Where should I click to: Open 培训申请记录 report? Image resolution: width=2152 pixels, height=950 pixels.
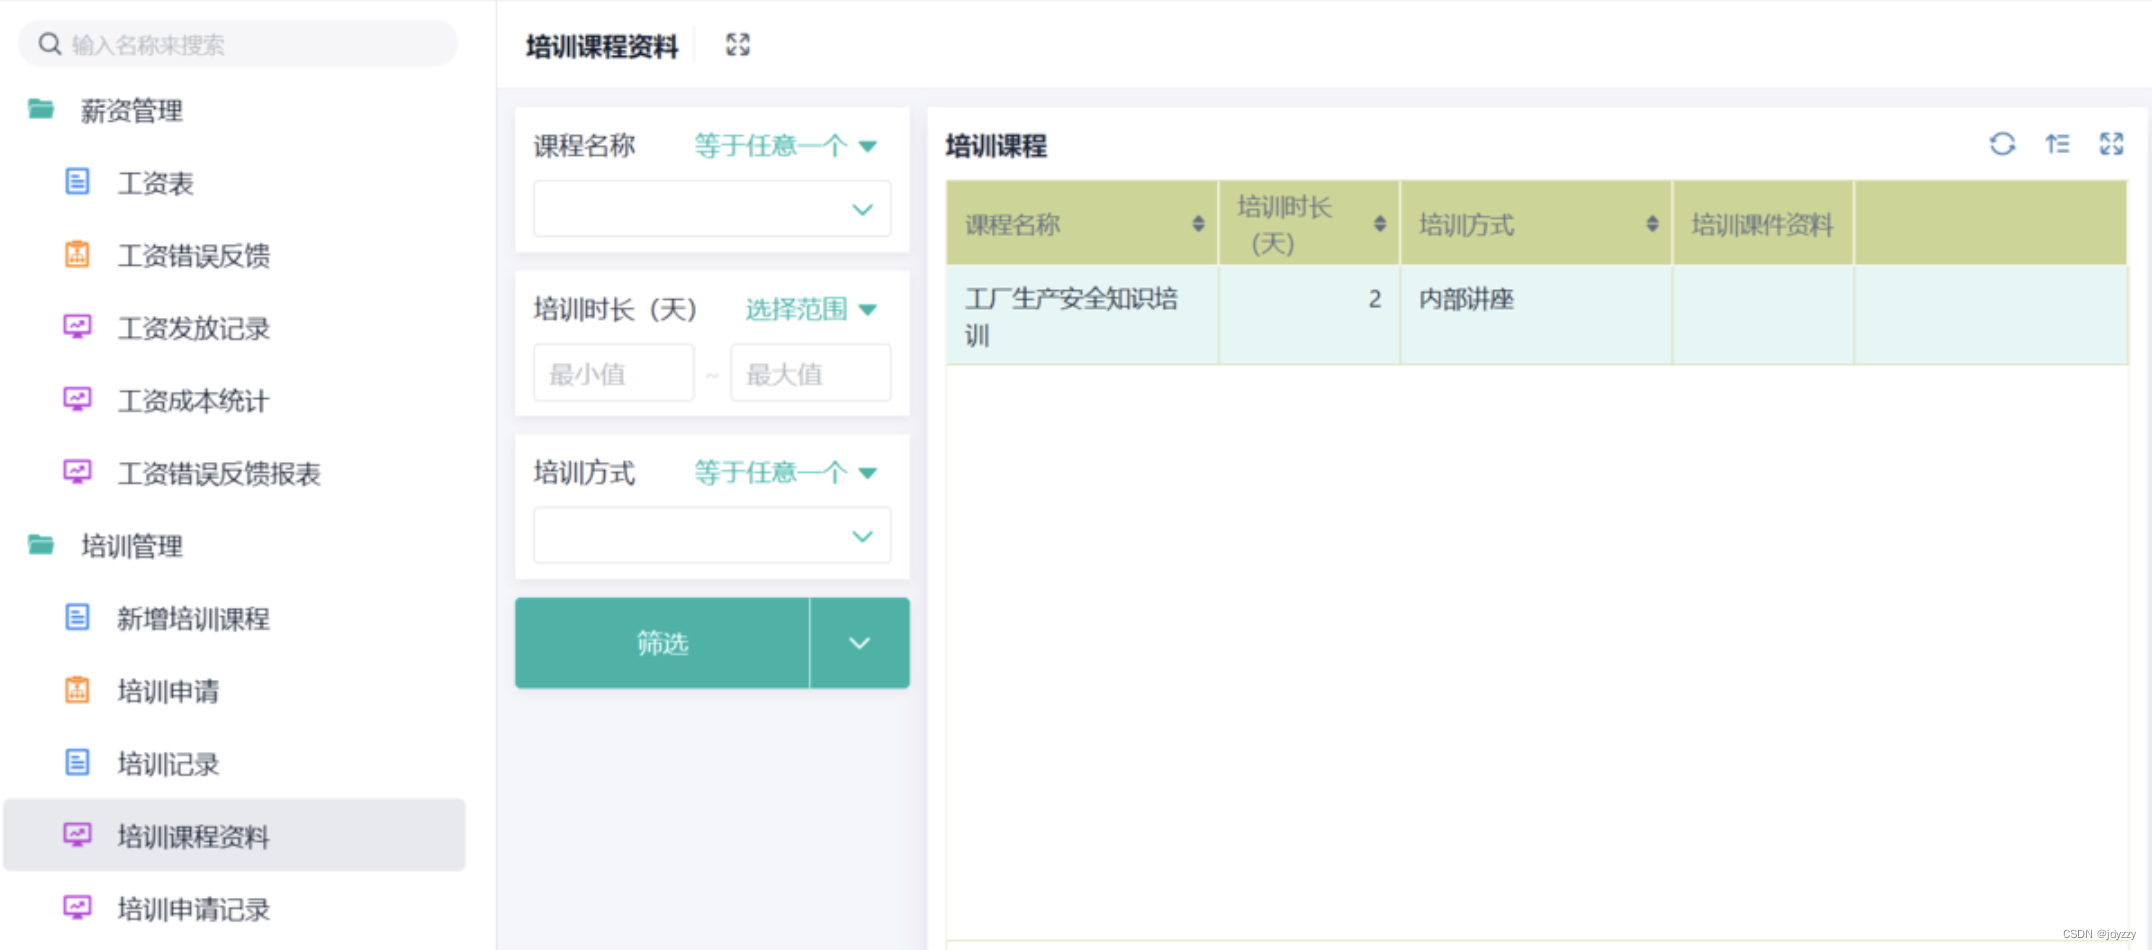193,909
